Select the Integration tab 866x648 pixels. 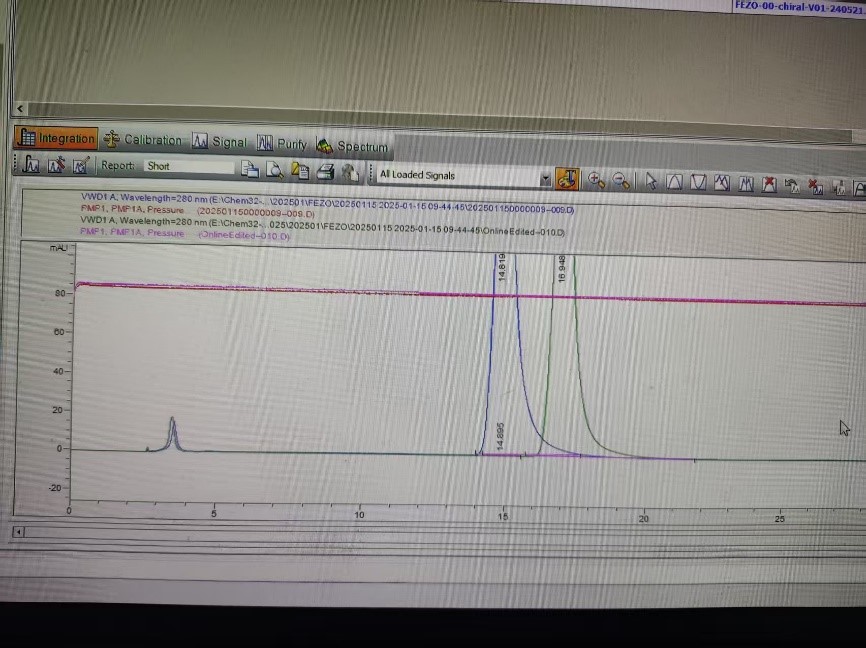[57, 138]
